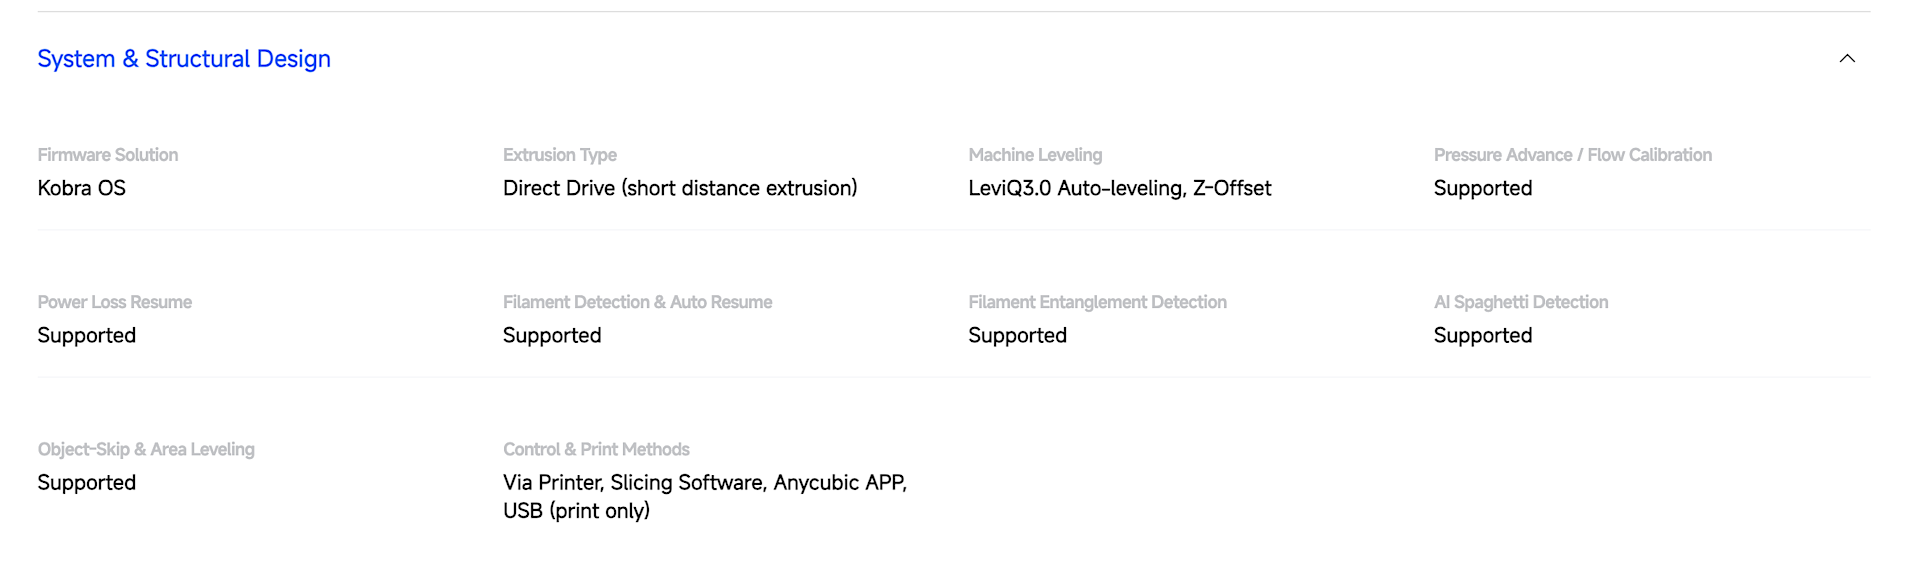
Task: Click the Pressure Advance / Flow Calibration label
Action: pos(1573,155)
